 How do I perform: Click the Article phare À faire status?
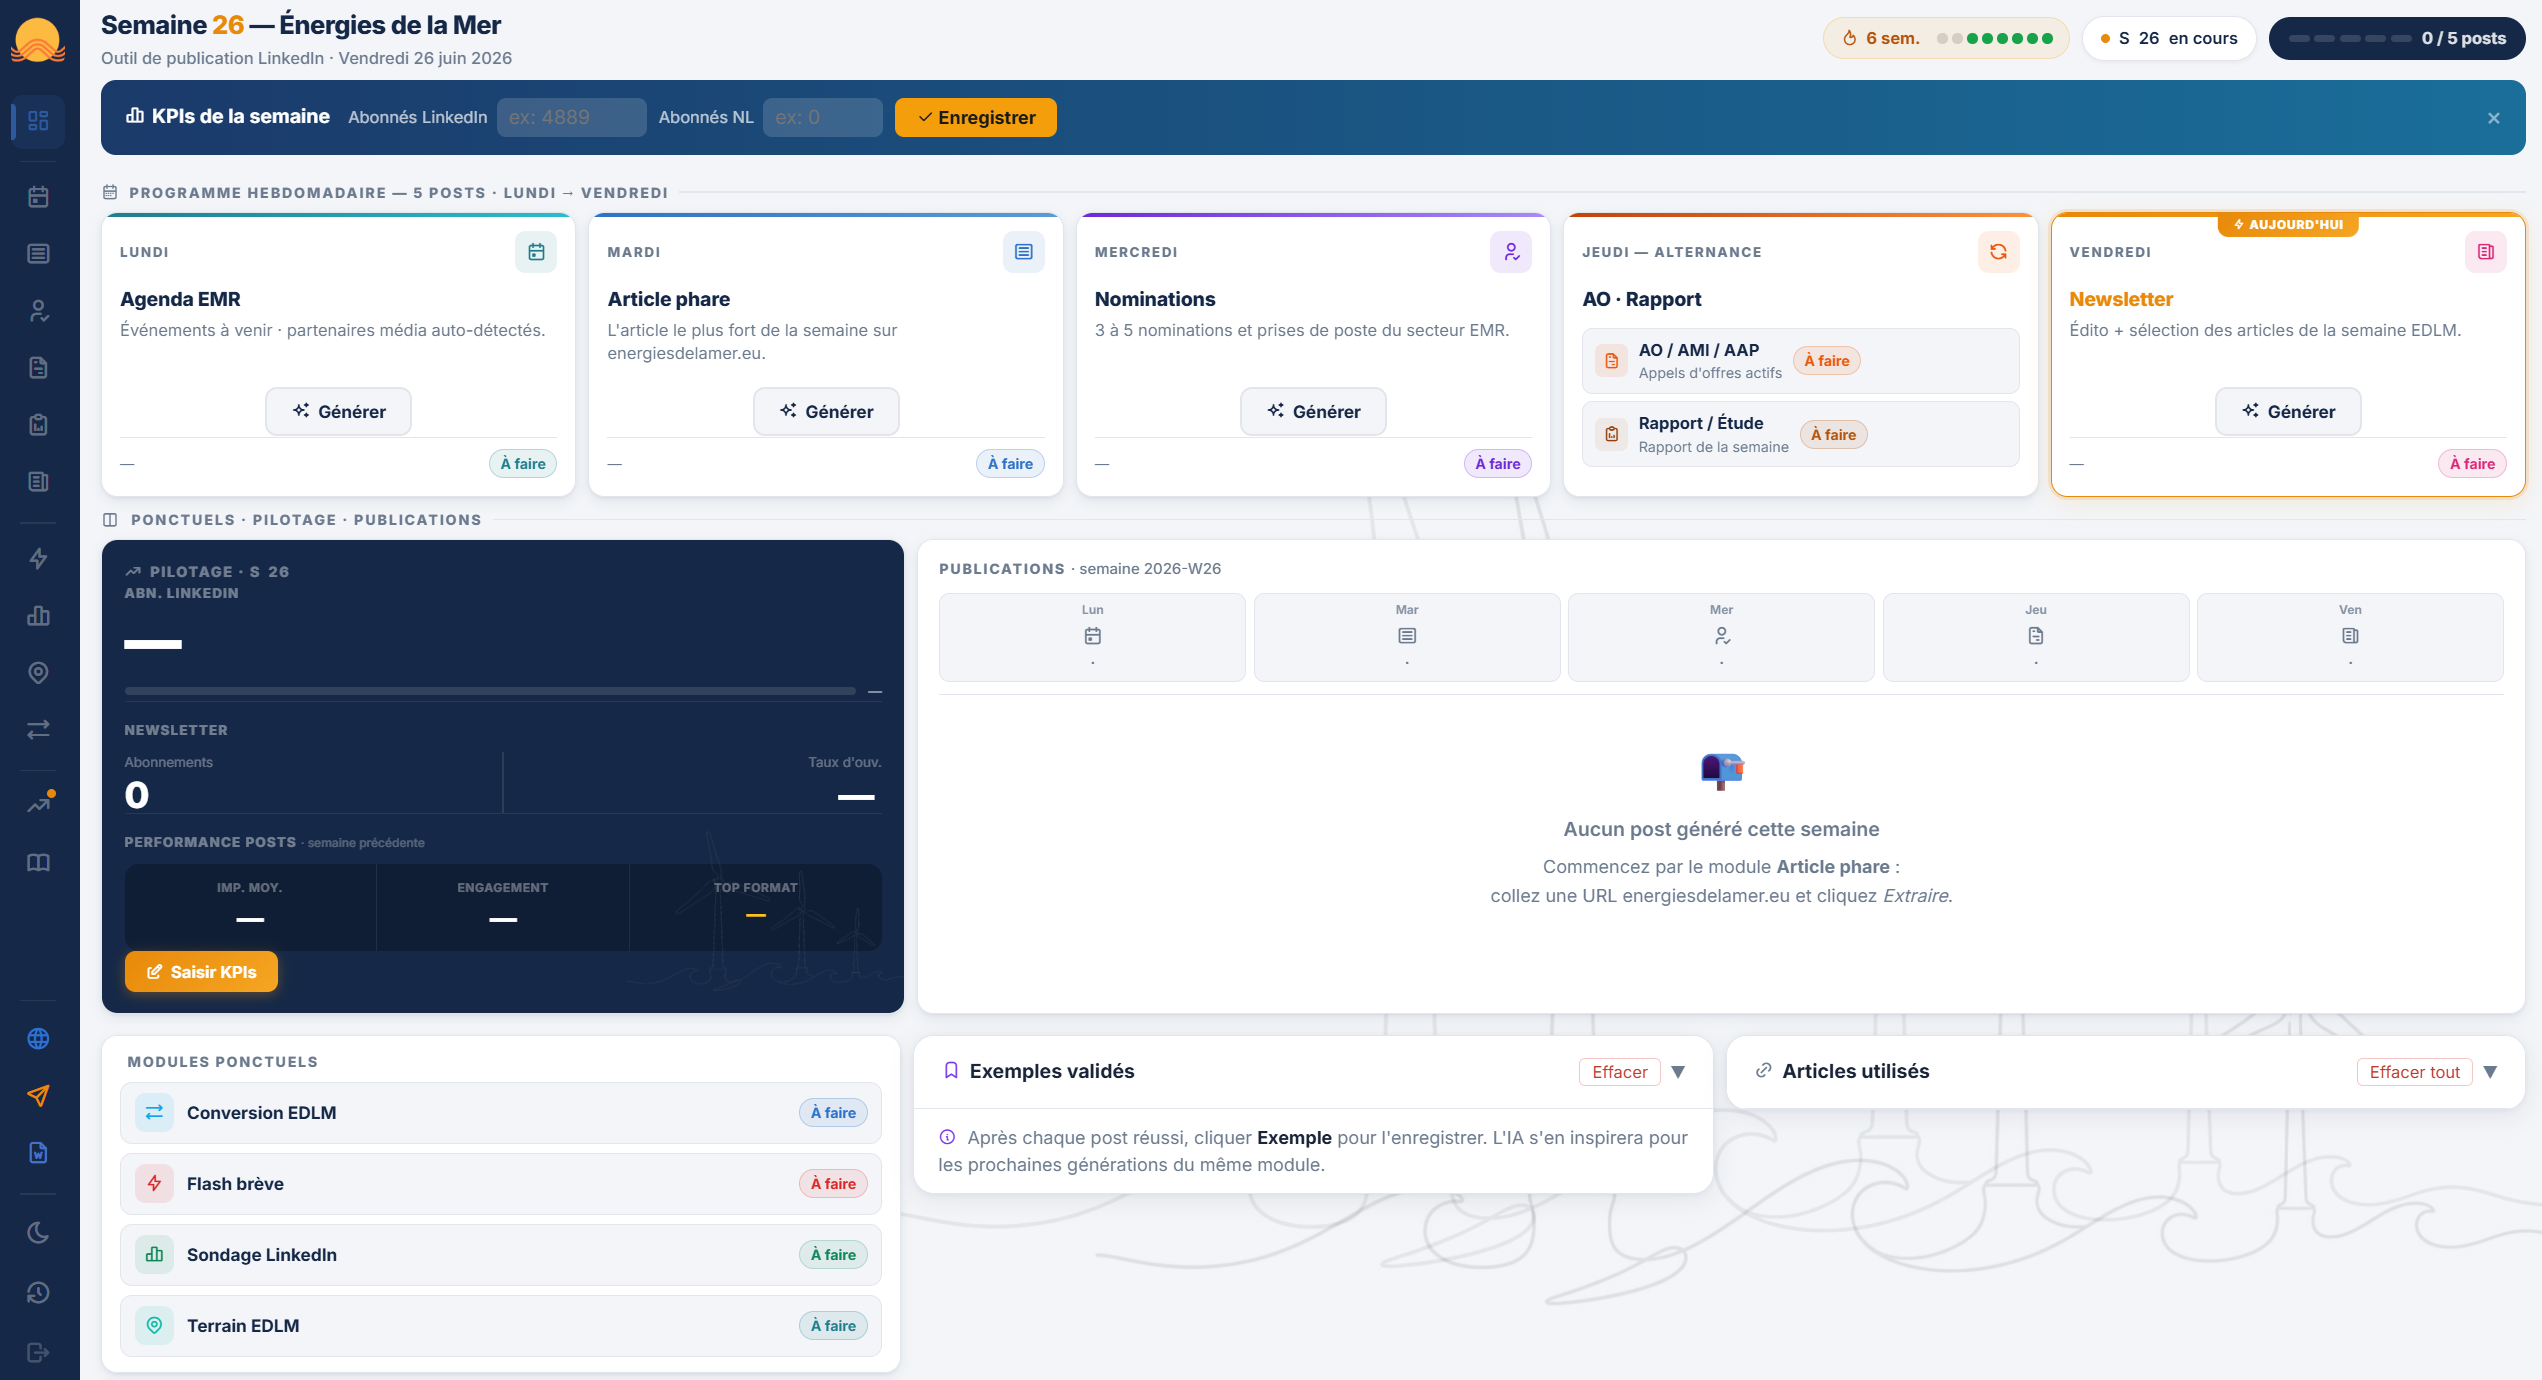[1010, 464]
